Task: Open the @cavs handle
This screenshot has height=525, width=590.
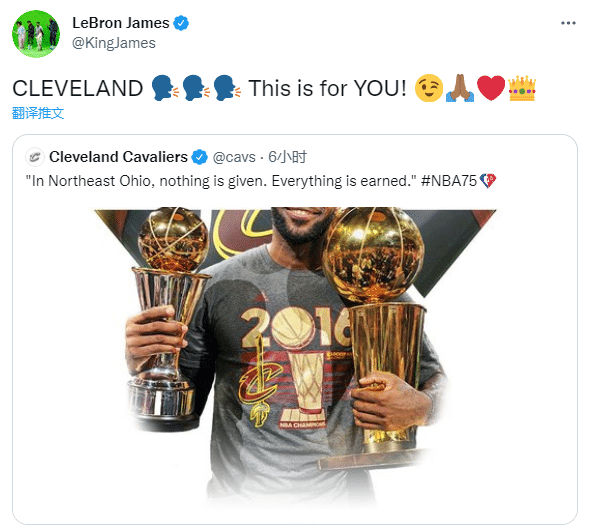Action: point(234,157)
